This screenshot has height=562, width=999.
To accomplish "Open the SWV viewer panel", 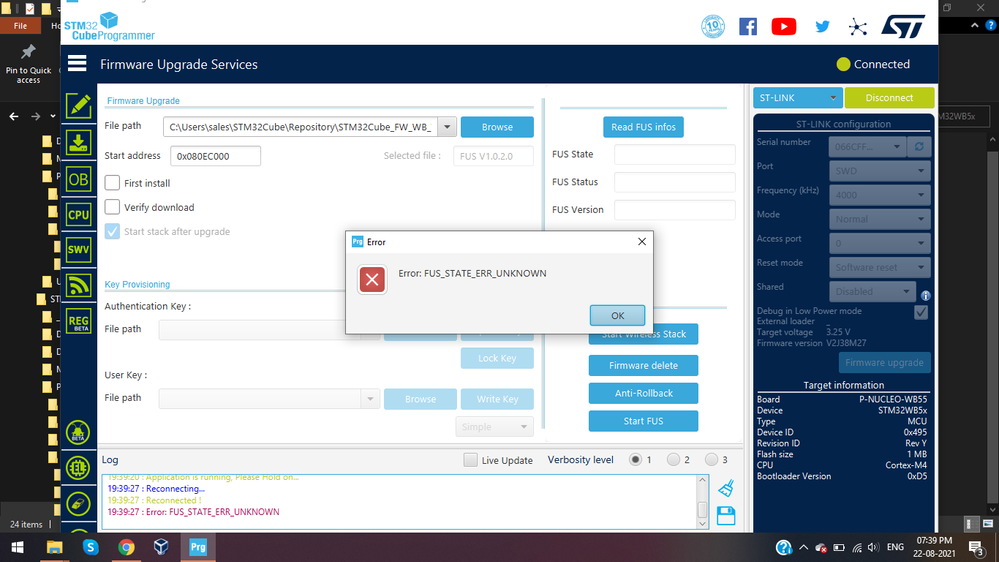I will pos(78,250).
